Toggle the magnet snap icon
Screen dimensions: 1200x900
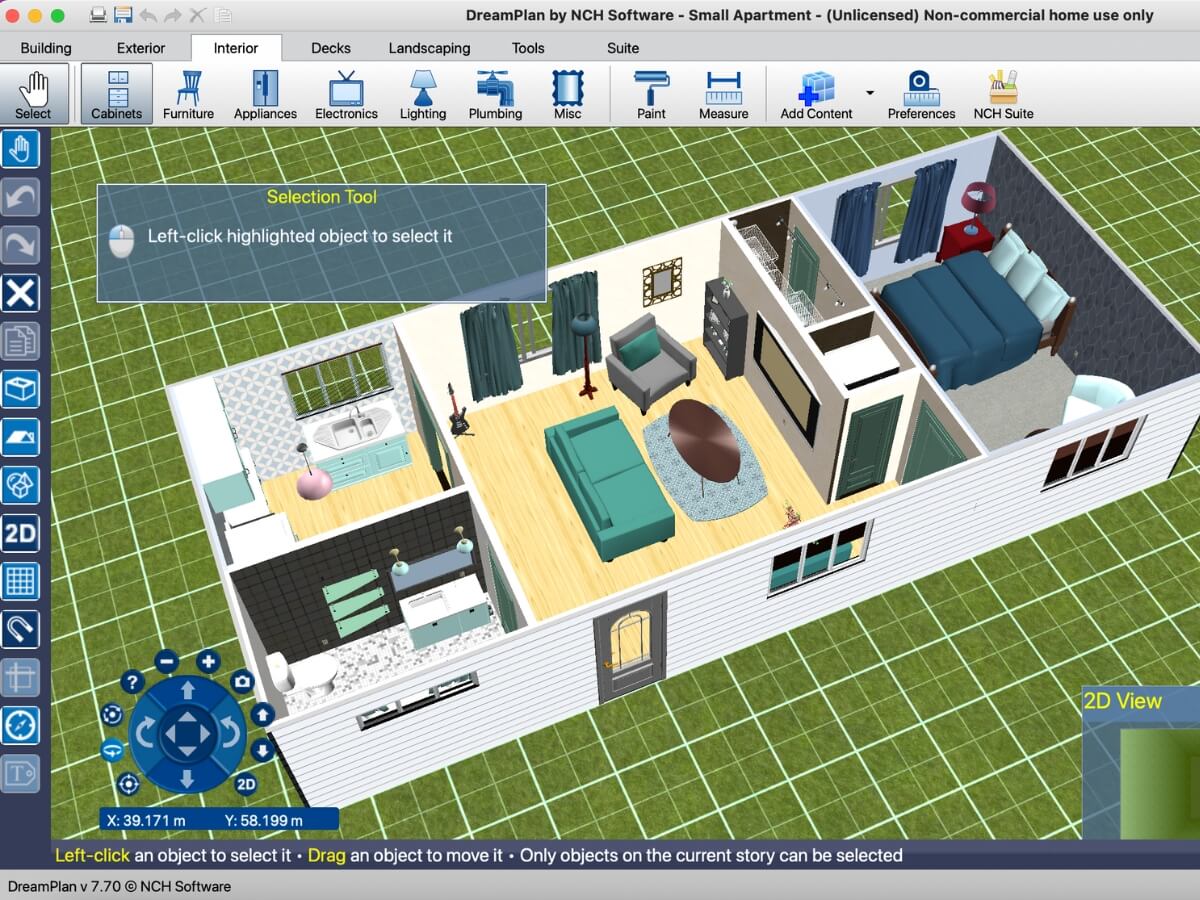click(21, 629)
